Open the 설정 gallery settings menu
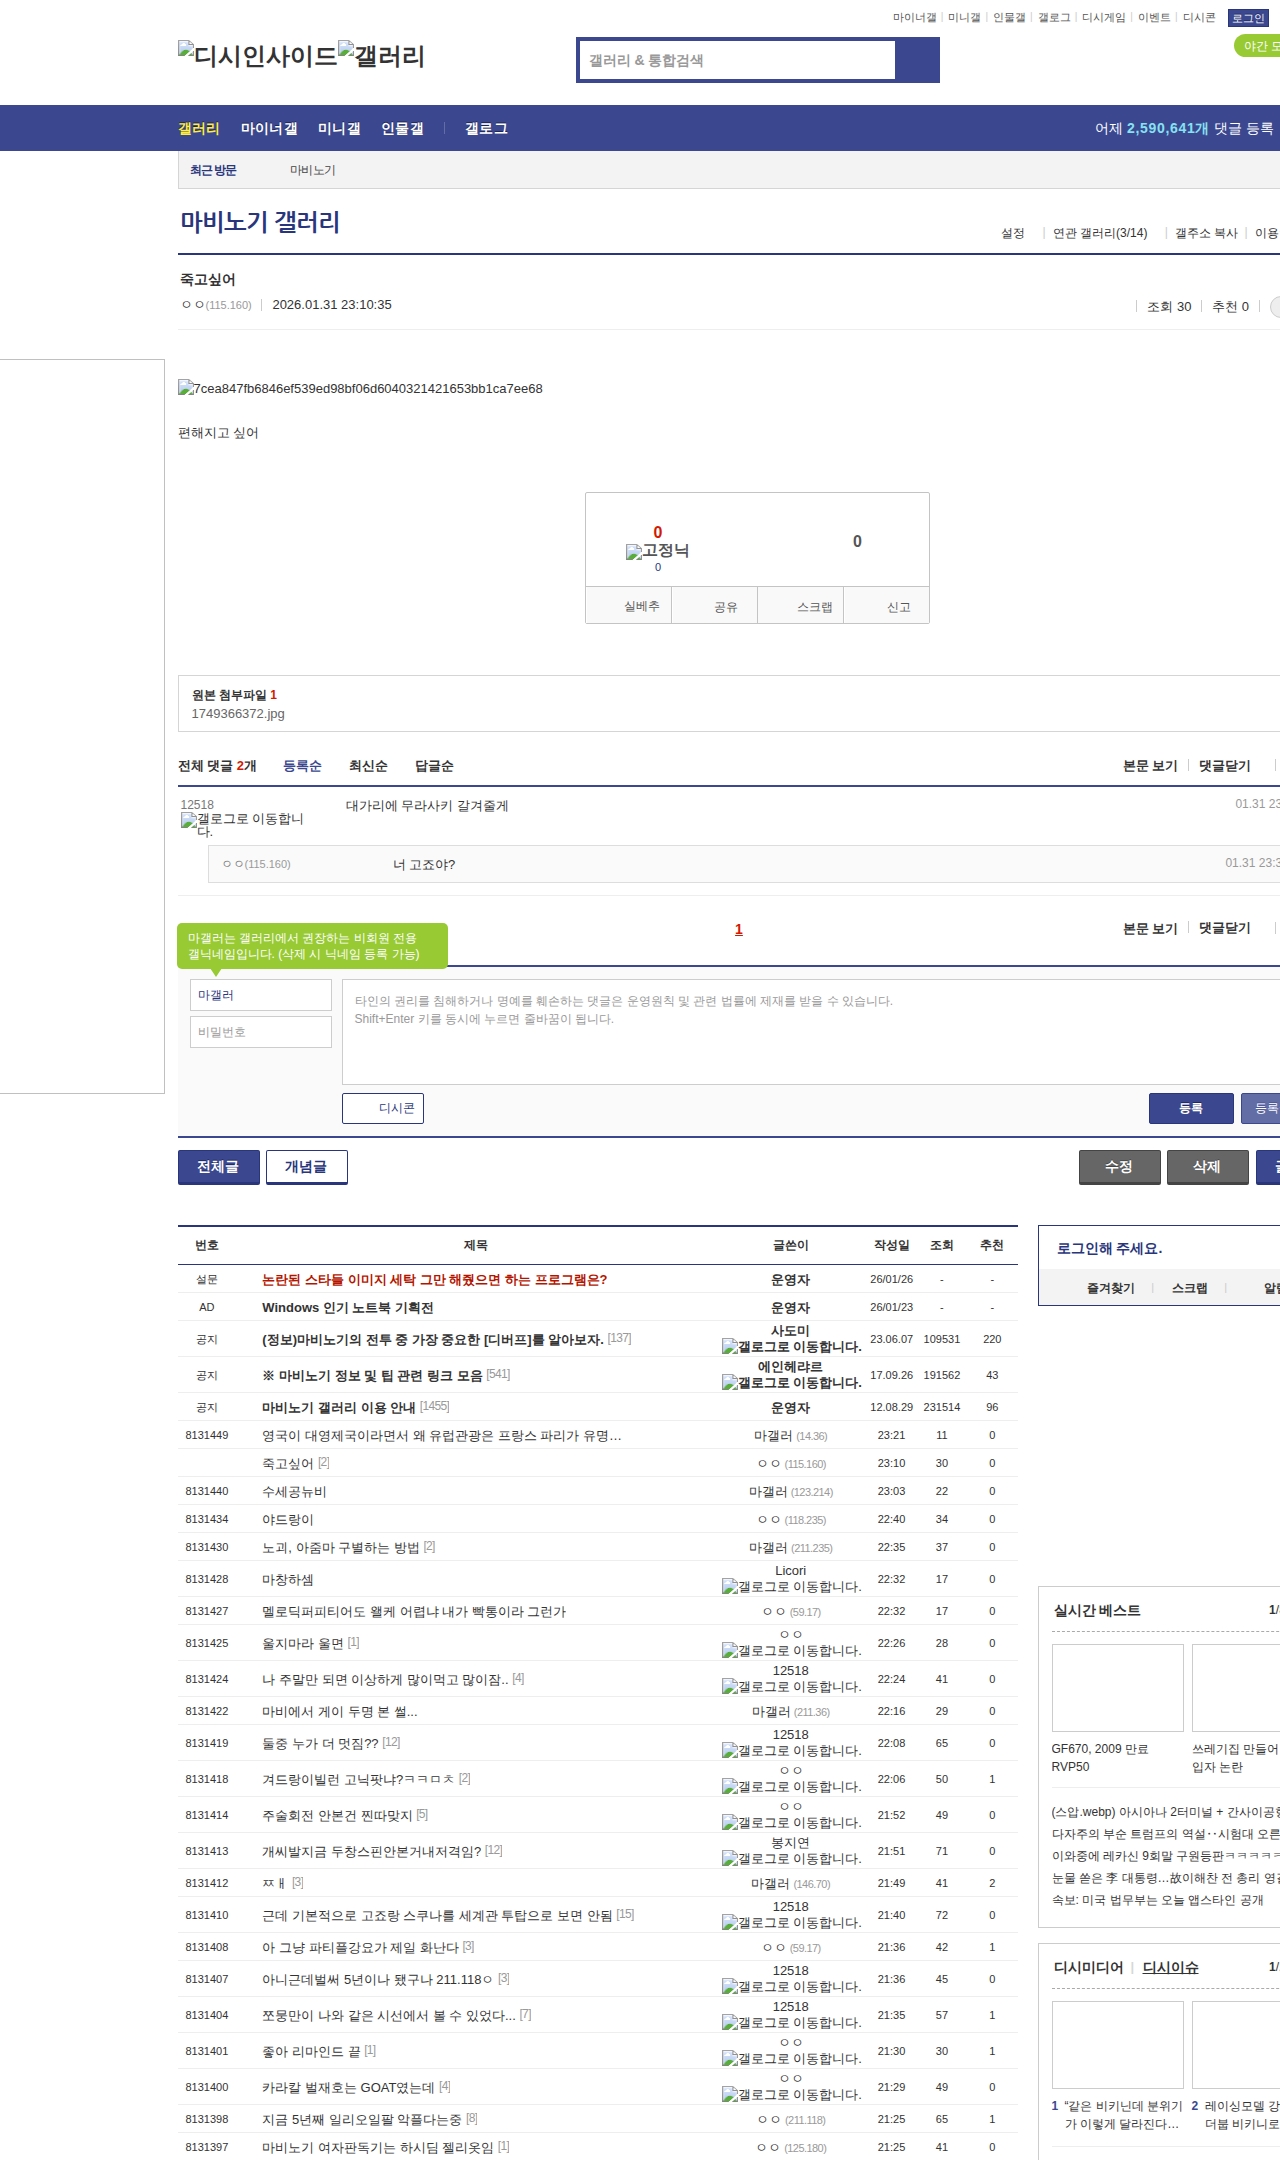The image size is (1280, 2160). click(1012, 233)
